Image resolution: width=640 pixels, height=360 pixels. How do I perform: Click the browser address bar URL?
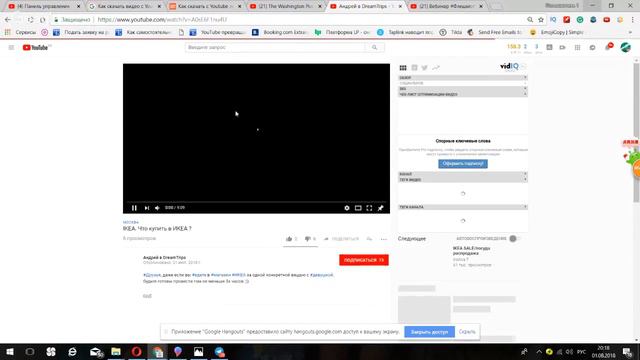point(162,20)
